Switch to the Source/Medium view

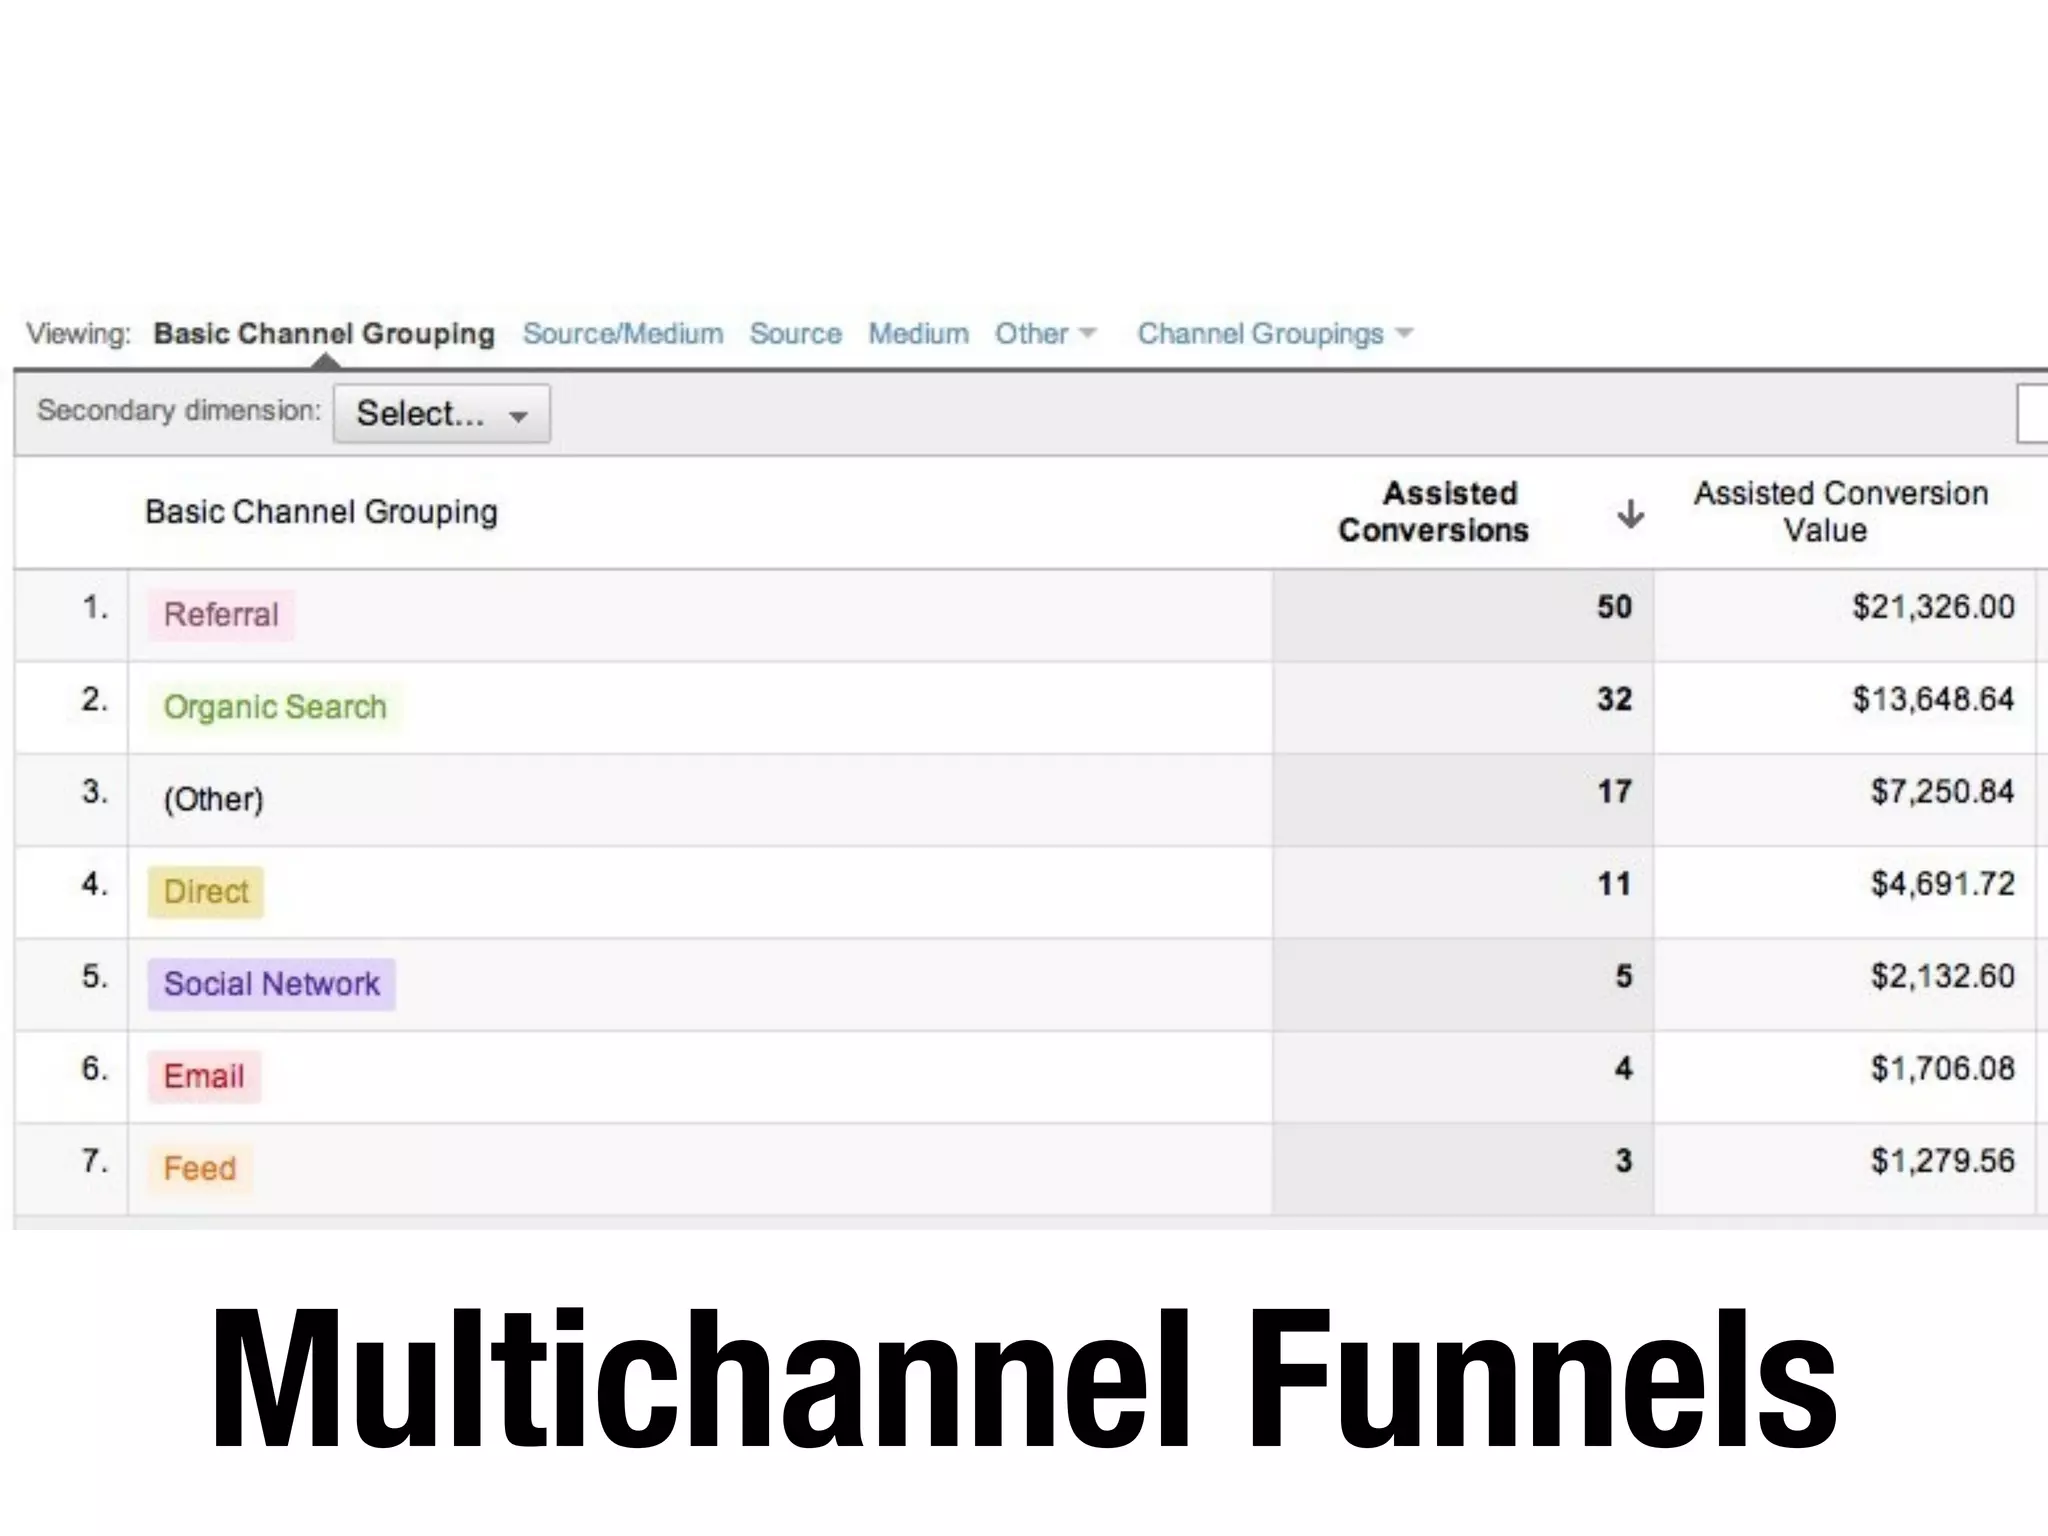[x=623, y=334]
